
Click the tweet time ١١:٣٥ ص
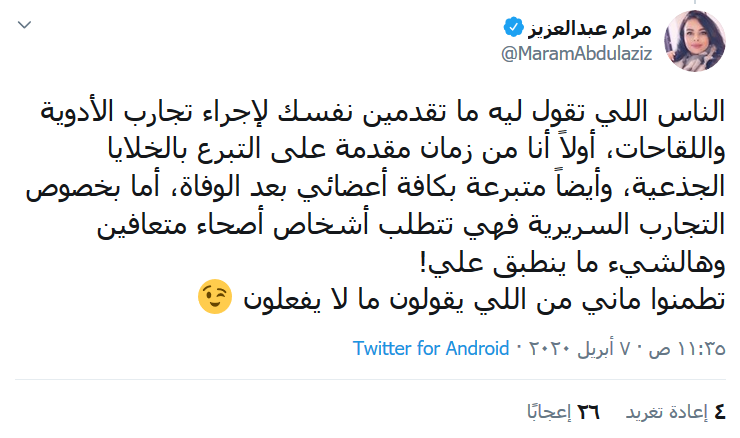click(x=689, y=350)
